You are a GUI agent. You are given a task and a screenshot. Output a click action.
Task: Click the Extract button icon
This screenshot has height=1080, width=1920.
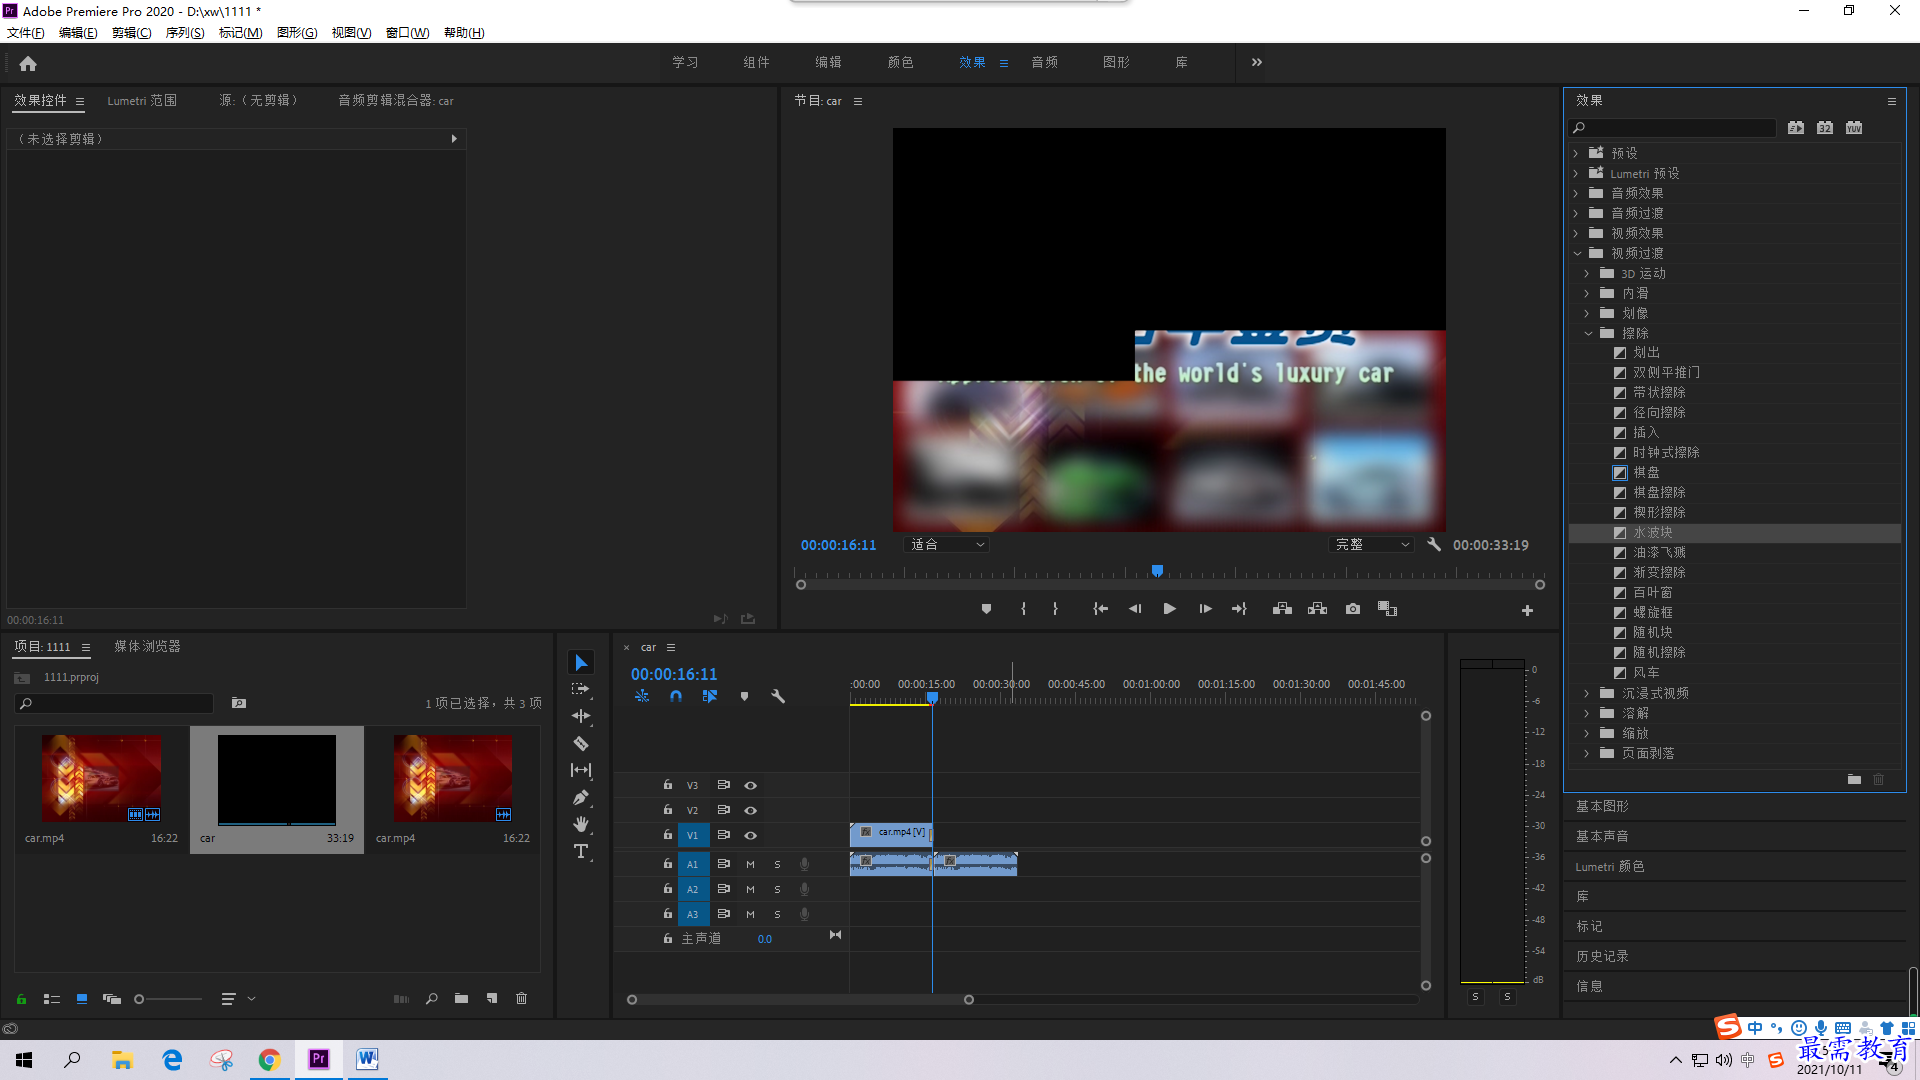pyautogui.click(x=1317, y=609)
